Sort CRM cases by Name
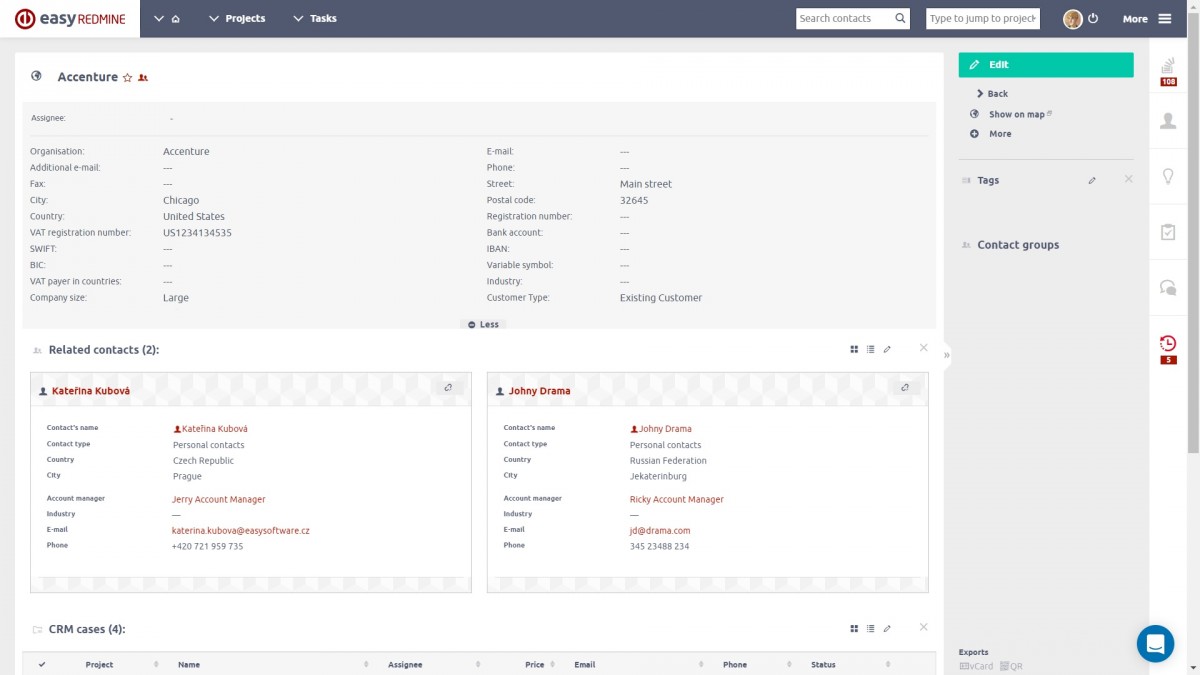Screen dimensions: 1200x675 pyautogui.click(x=189, y=664)
